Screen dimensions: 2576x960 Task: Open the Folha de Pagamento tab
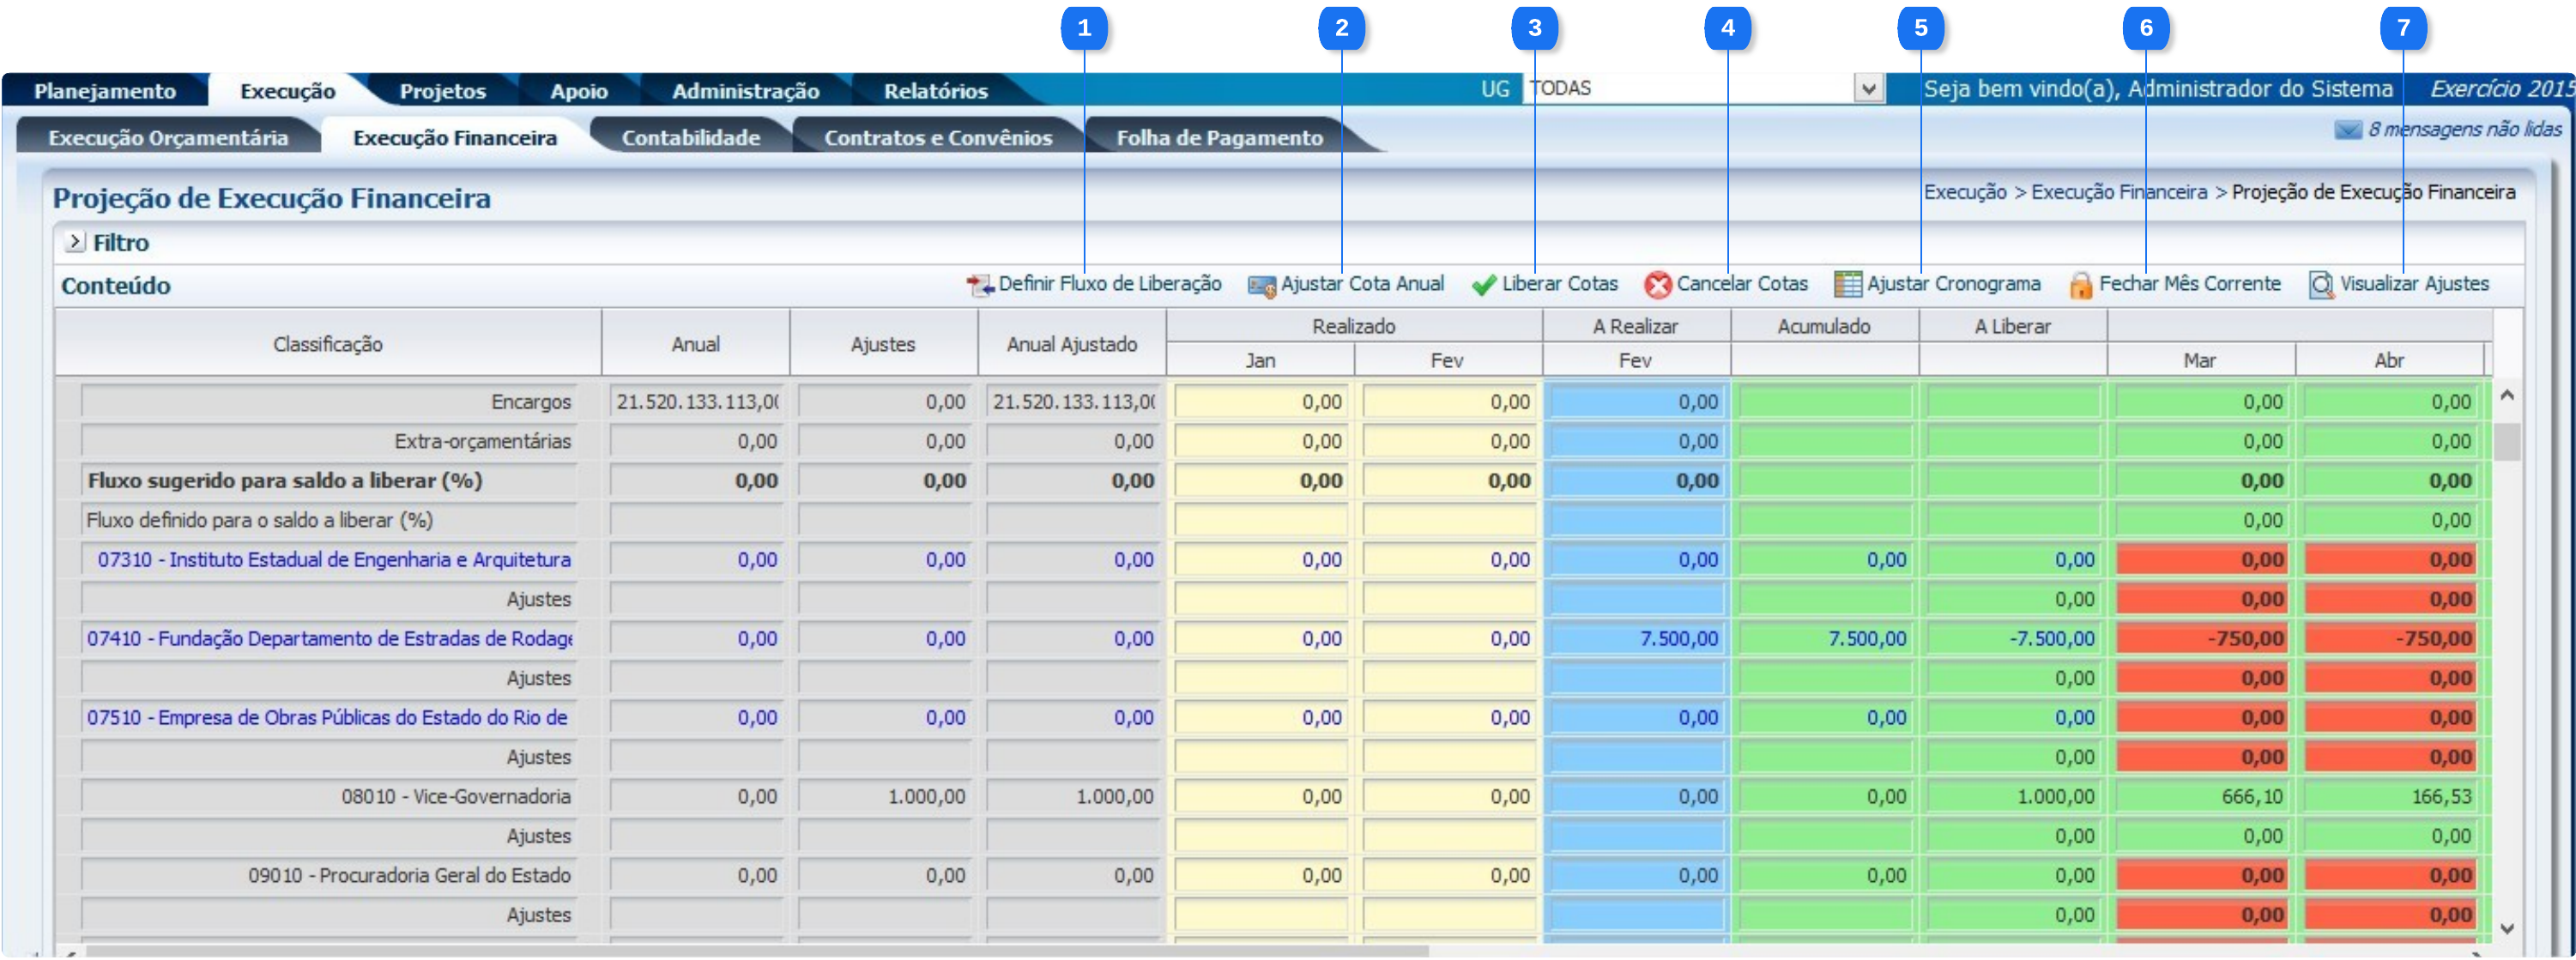pos(1219,138)
